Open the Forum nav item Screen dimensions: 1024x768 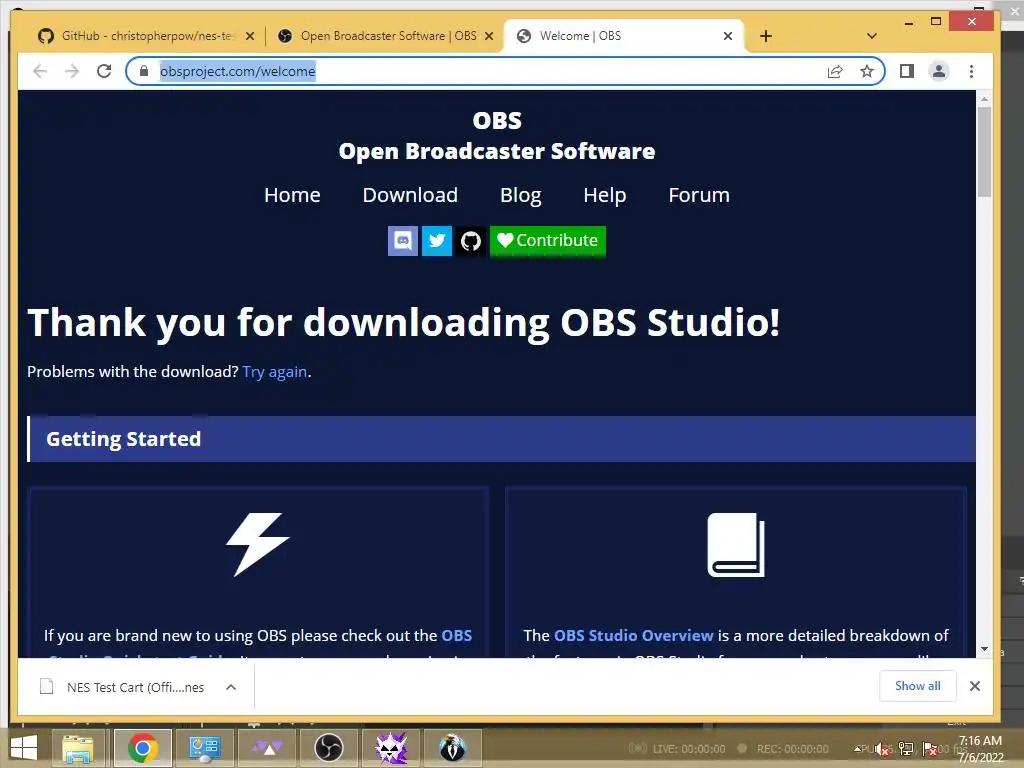click(699, 195)
